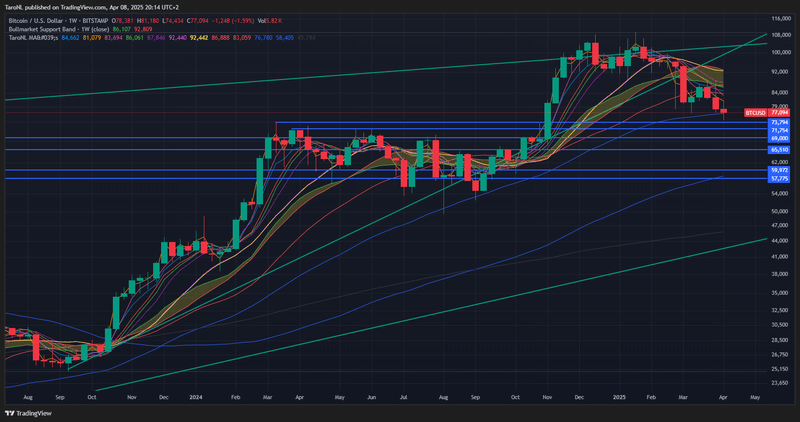
Task: Select the 'Bullmarket Support Band · 1W (close)' indicator legend
Action: pyautogui.click(x=59, y=30)
